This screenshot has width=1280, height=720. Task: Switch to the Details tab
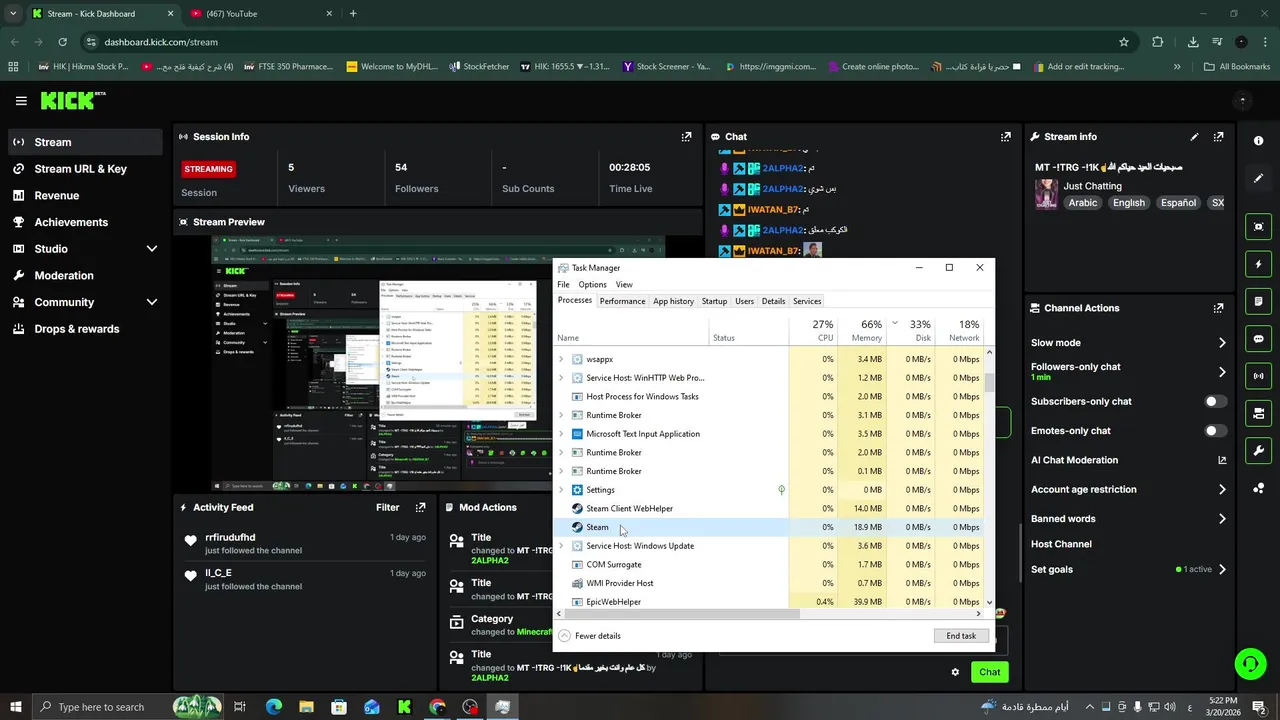click(773, 301)
